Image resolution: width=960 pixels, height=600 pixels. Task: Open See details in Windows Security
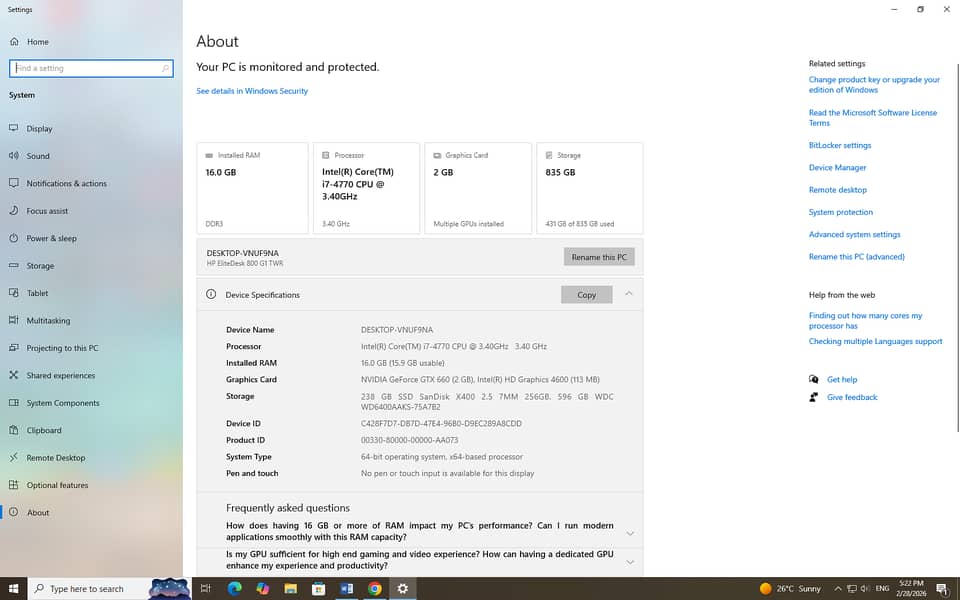point(252,91)
